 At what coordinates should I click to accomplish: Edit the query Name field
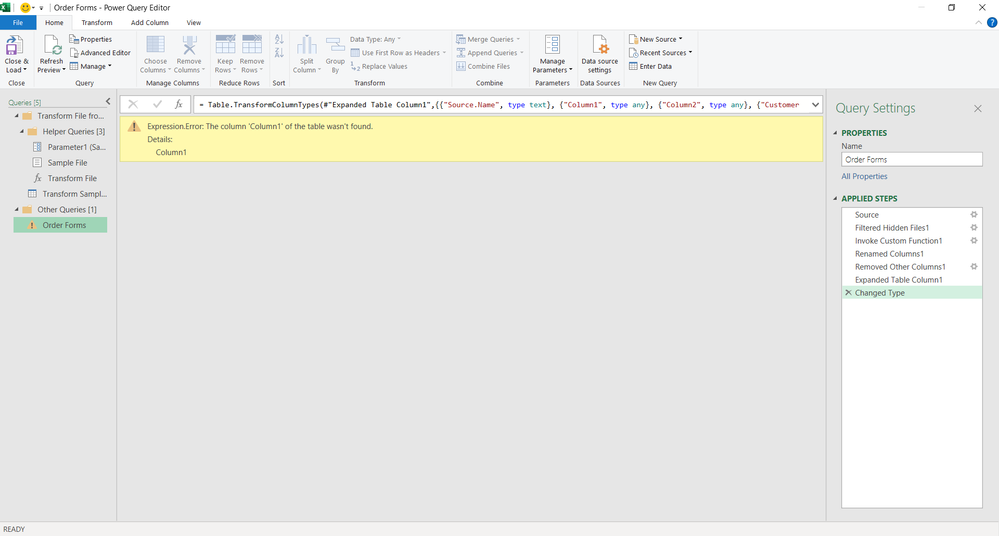click(912, 160)
